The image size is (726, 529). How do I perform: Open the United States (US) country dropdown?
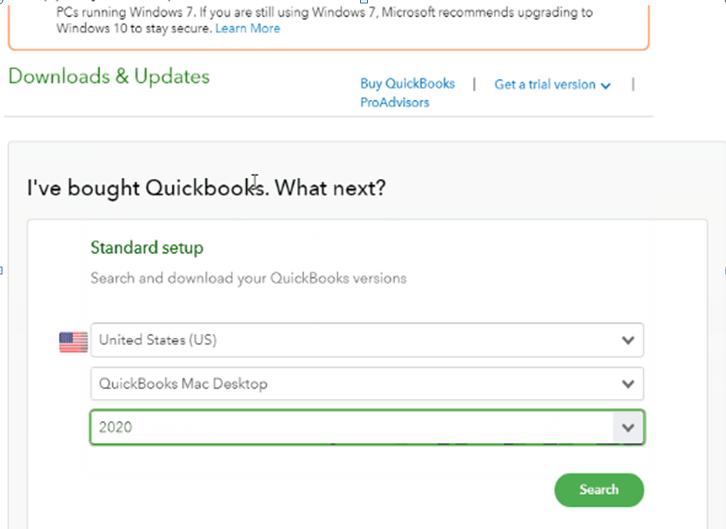click(x=366, y=340)
